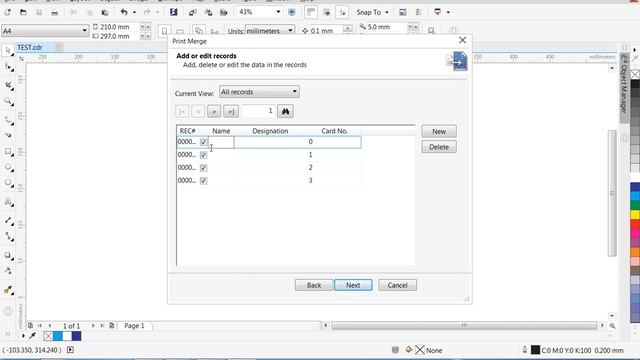Select the Ellipse tool
The width and height of the screenshot is (640, 360).
pos(8,167)
